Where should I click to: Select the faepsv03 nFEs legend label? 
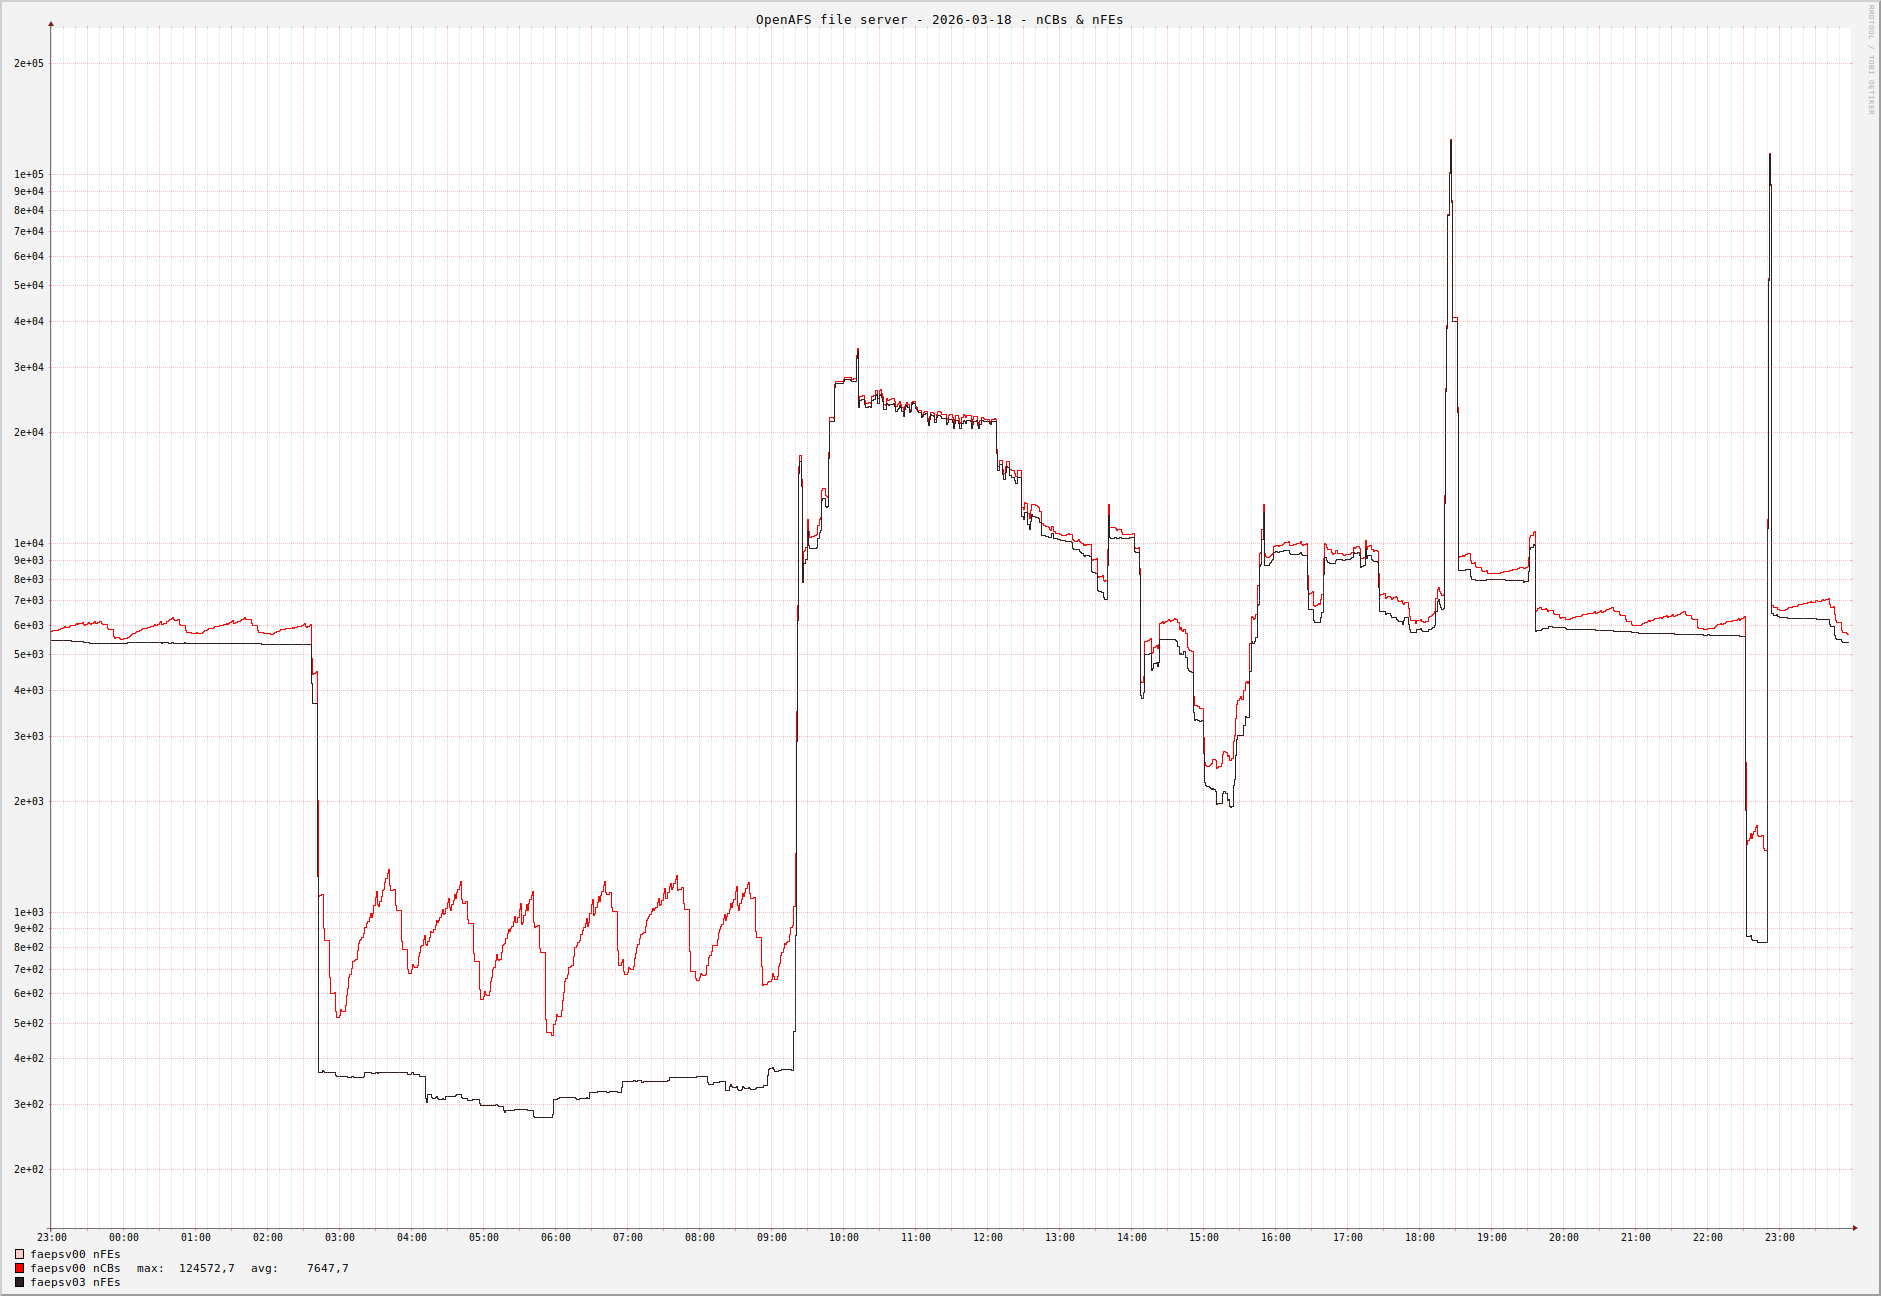[75, 1282]
